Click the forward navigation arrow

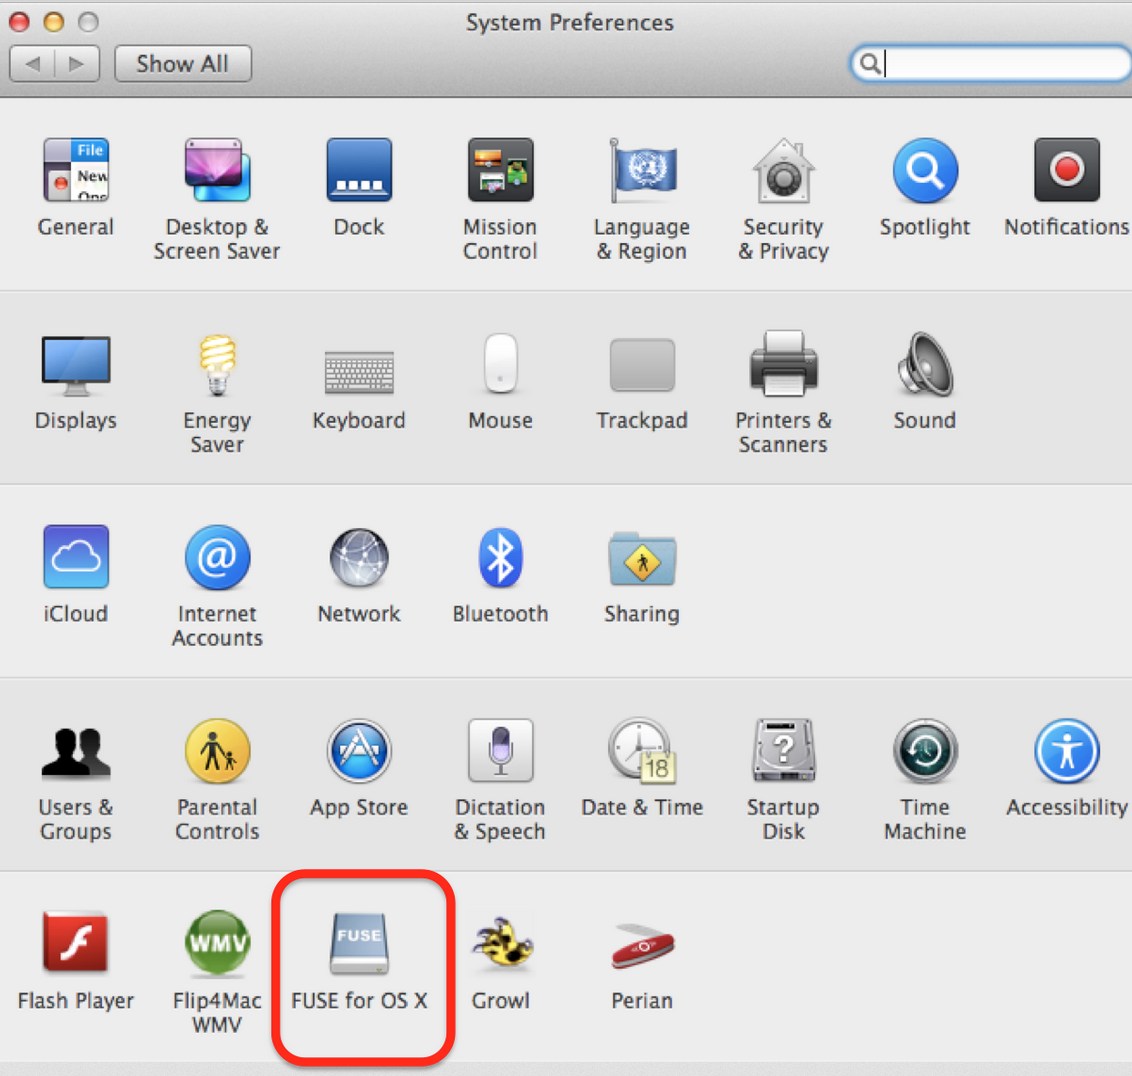coord(78,63)
